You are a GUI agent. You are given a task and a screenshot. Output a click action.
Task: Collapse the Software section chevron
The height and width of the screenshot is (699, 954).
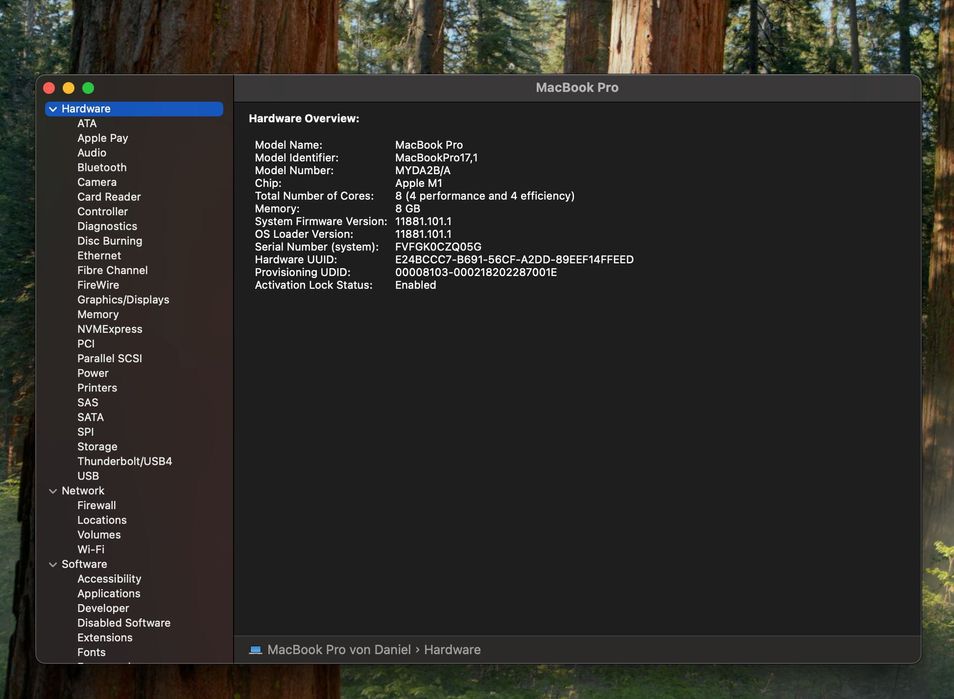point(53,565)
